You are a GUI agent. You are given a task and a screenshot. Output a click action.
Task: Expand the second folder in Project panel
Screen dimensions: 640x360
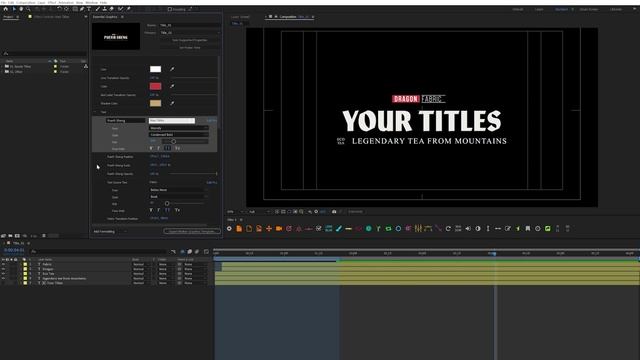(2, 71)
